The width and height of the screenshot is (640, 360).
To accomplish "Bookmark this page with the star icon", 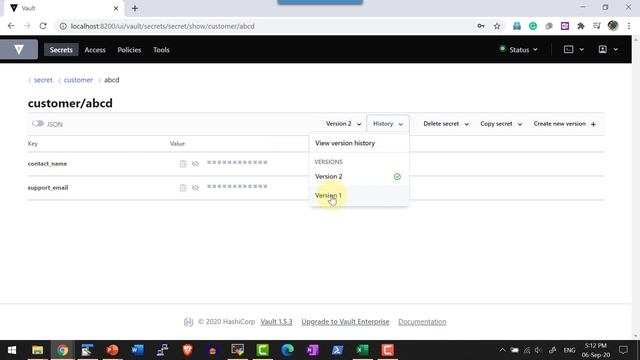I will [497, 26].
